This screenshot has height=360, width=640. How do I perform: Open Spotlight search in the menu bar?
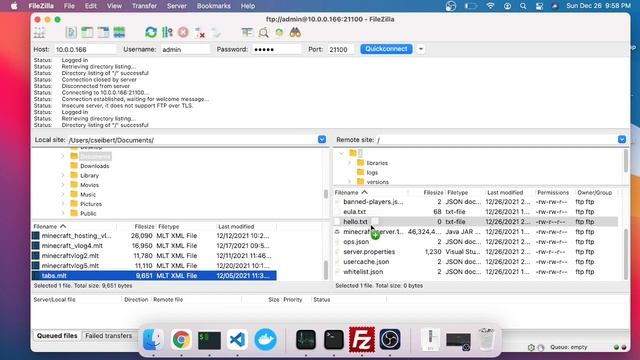(x=523, y=6)
